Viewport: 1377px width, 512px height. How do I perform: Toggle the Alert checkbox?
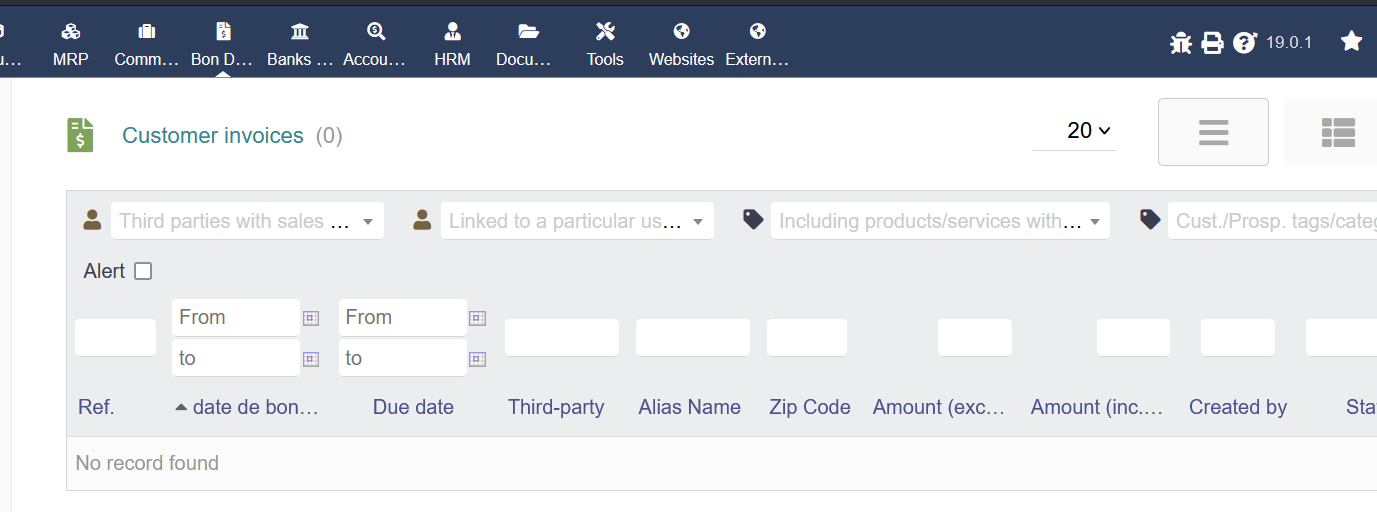point(143,271)
